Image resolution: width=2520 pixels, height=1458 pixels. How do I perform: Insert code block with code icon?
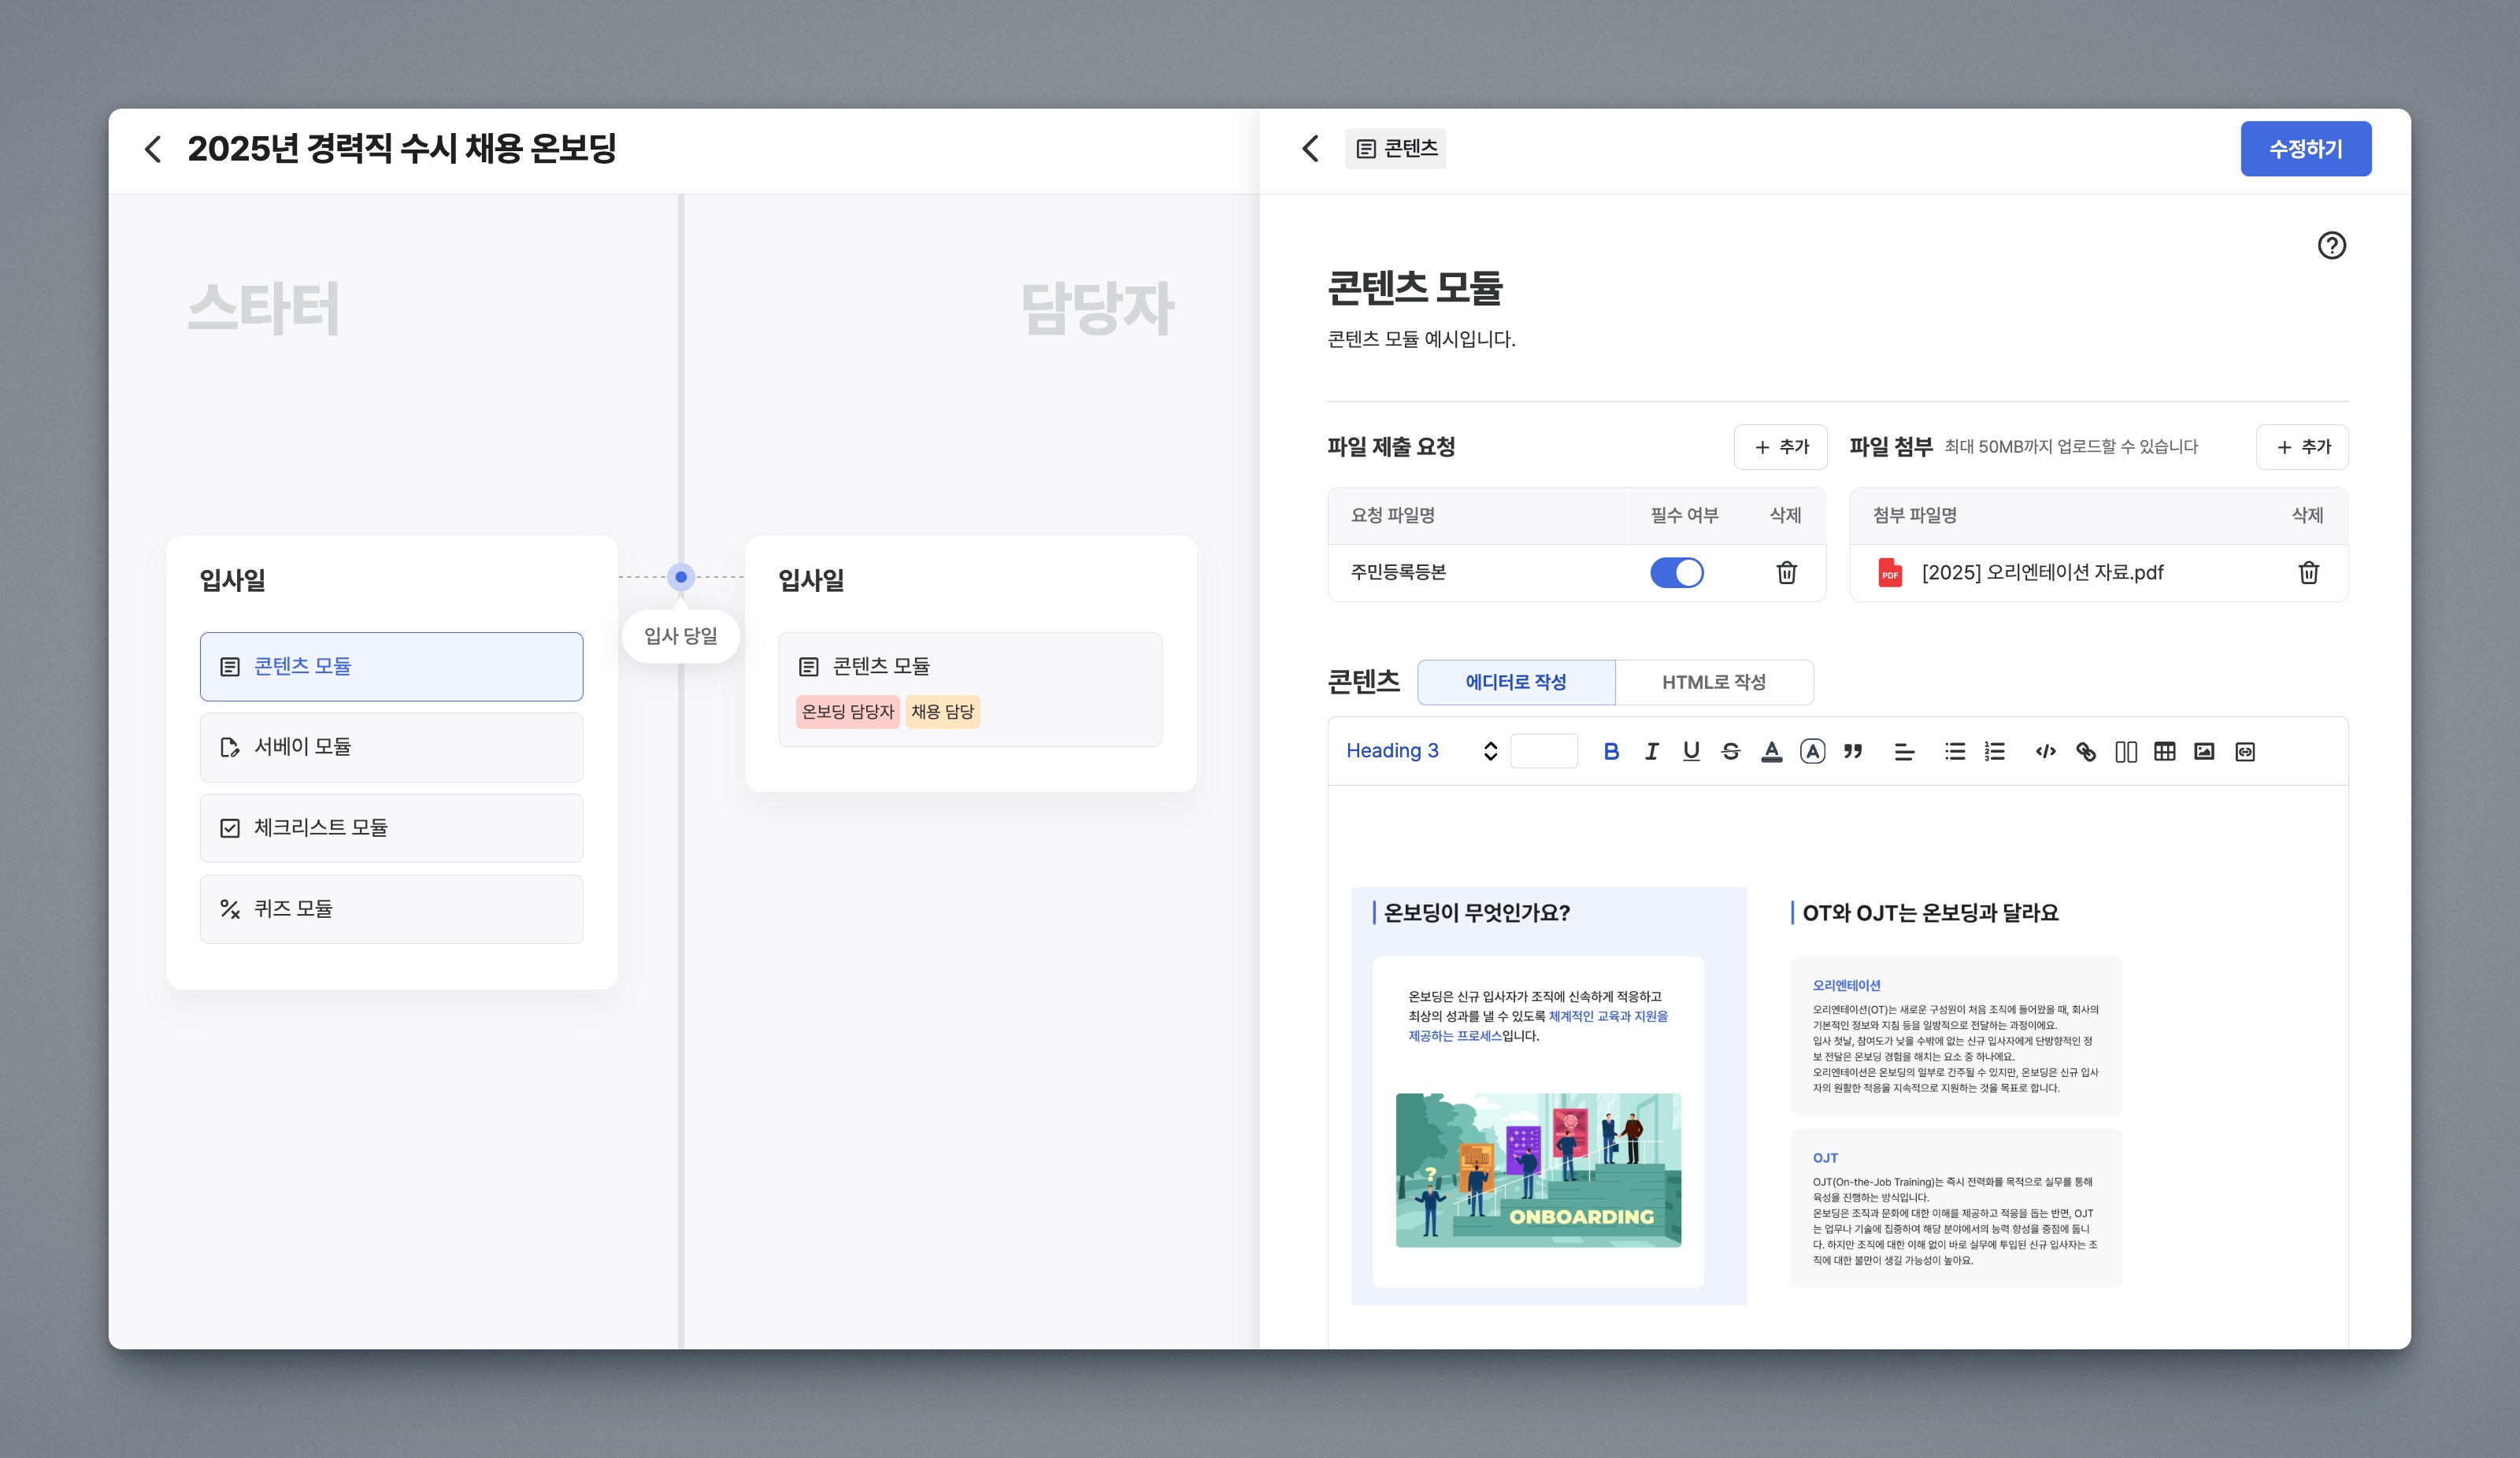2045,751
